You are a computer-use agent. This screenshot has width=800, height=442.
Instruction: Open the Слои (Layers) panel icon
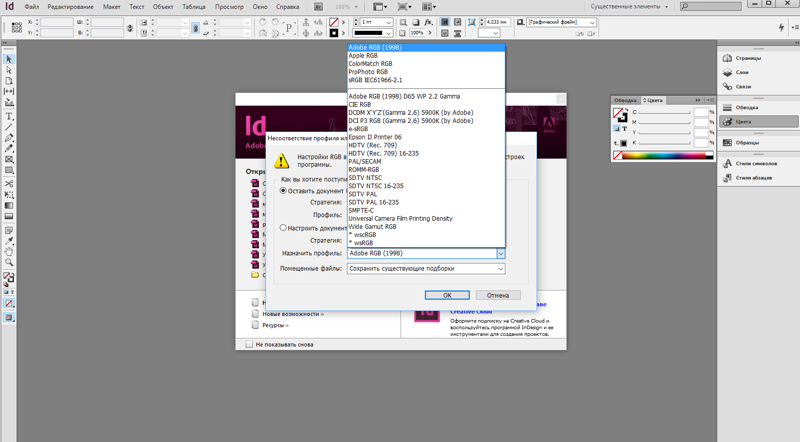[728, 72]
